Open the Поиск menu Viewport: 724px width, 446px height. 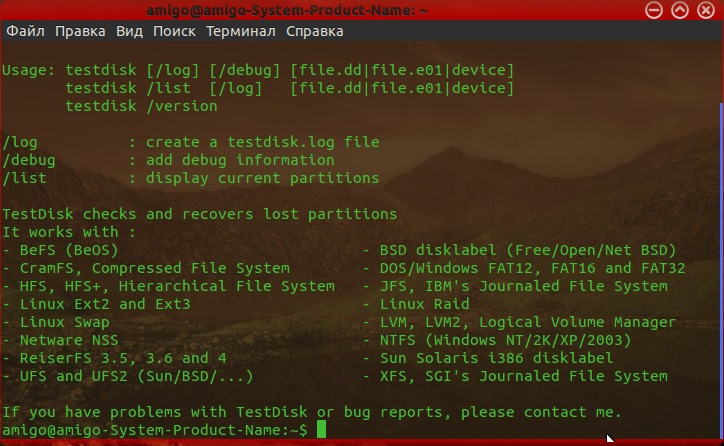click(174, 31)
